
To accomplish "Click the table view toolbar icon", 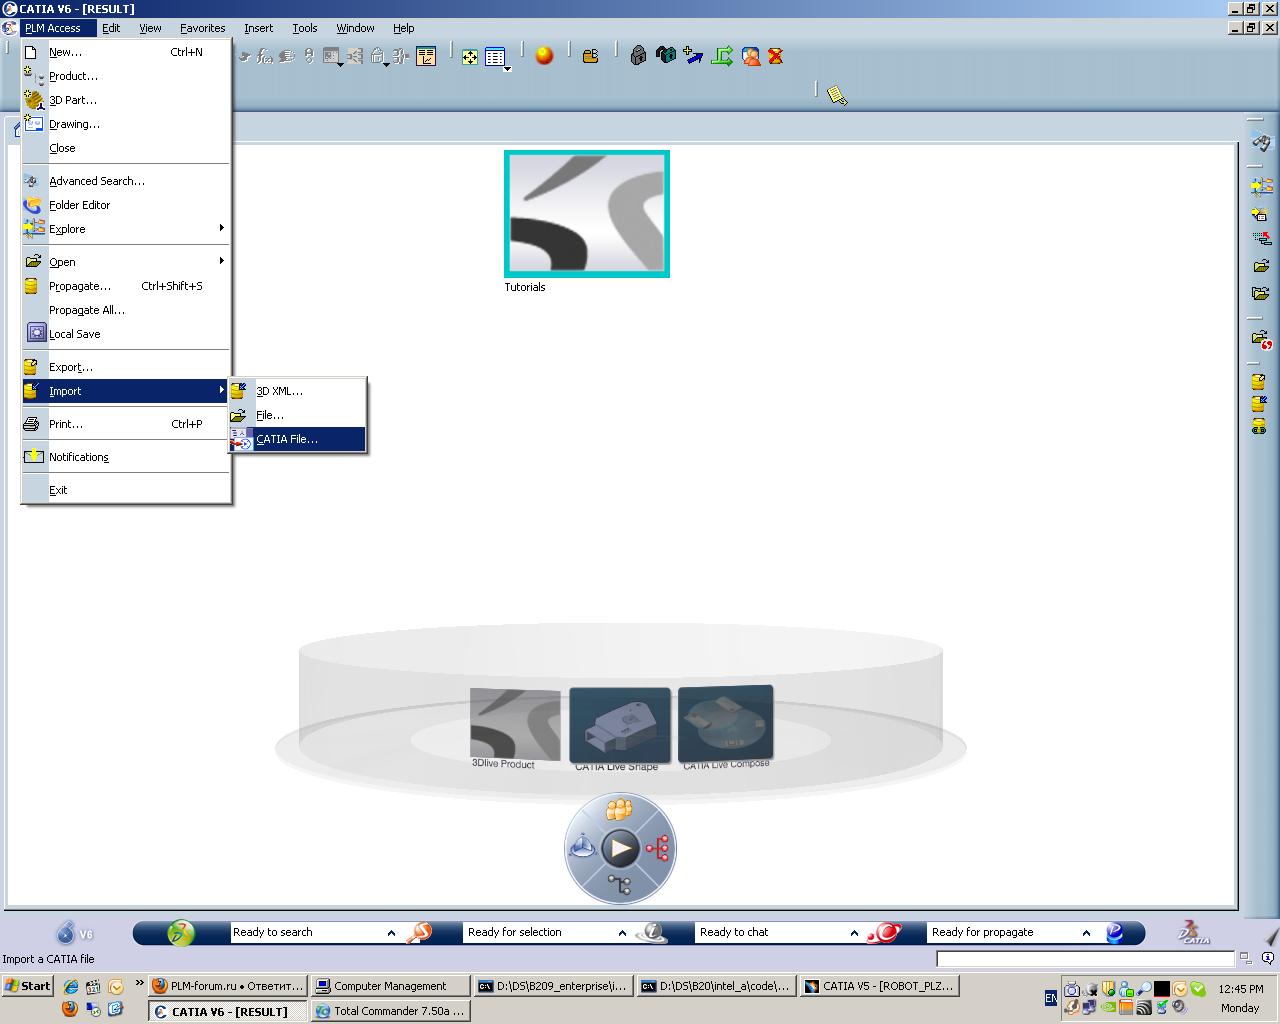I will (x=495, y=57).
